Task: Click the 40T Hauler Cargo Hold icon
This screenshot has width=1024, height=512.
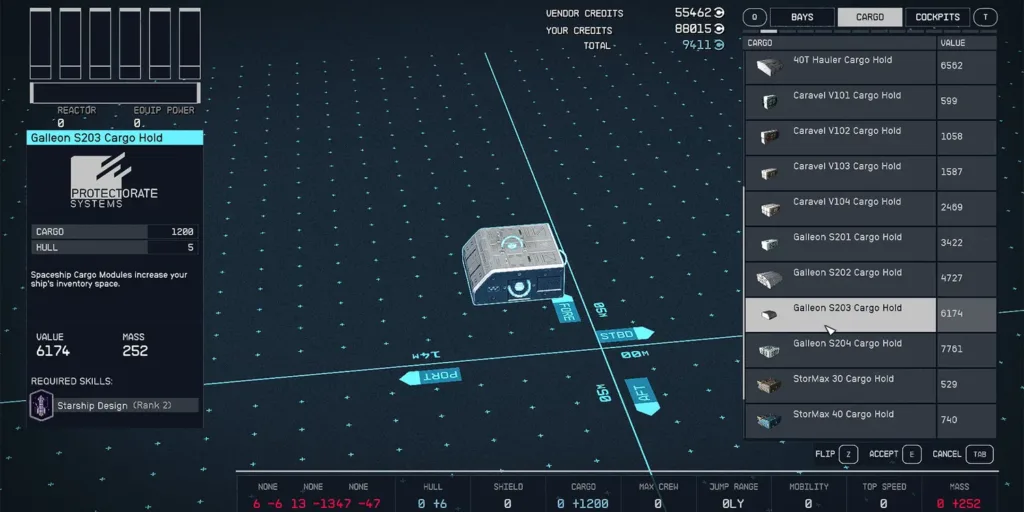Action: click(769, 67)
